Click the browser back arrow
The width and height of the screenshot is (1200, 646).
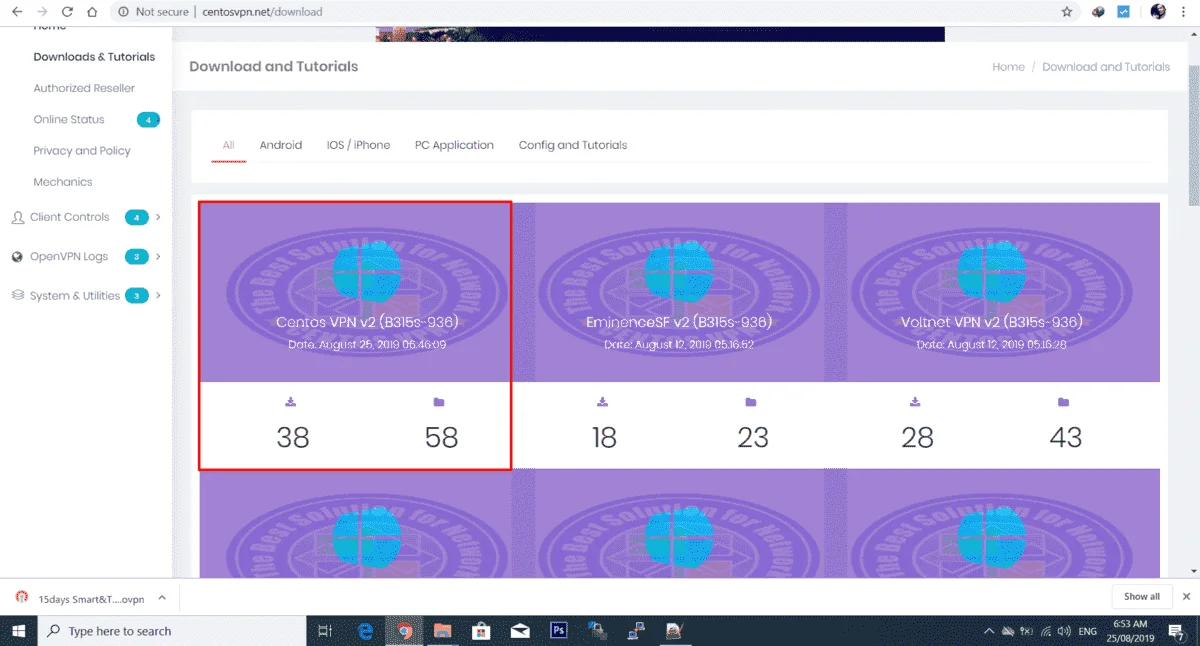[x=17, y=12]
